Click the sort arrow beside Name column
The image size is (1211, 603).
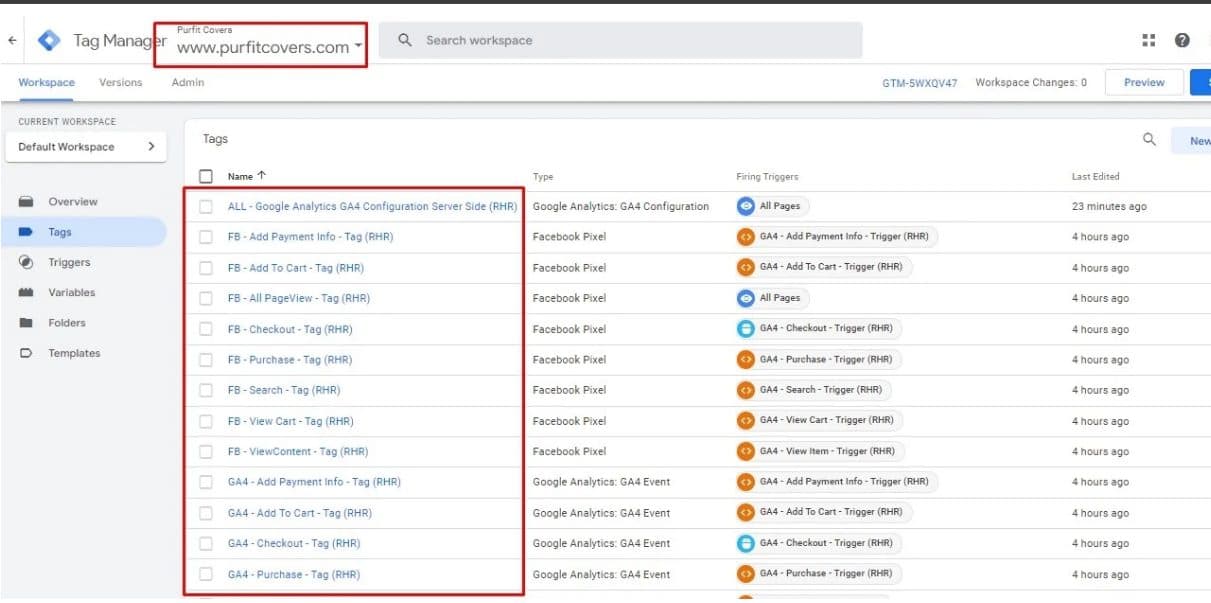pyautogui.click(x=262, y=176)
